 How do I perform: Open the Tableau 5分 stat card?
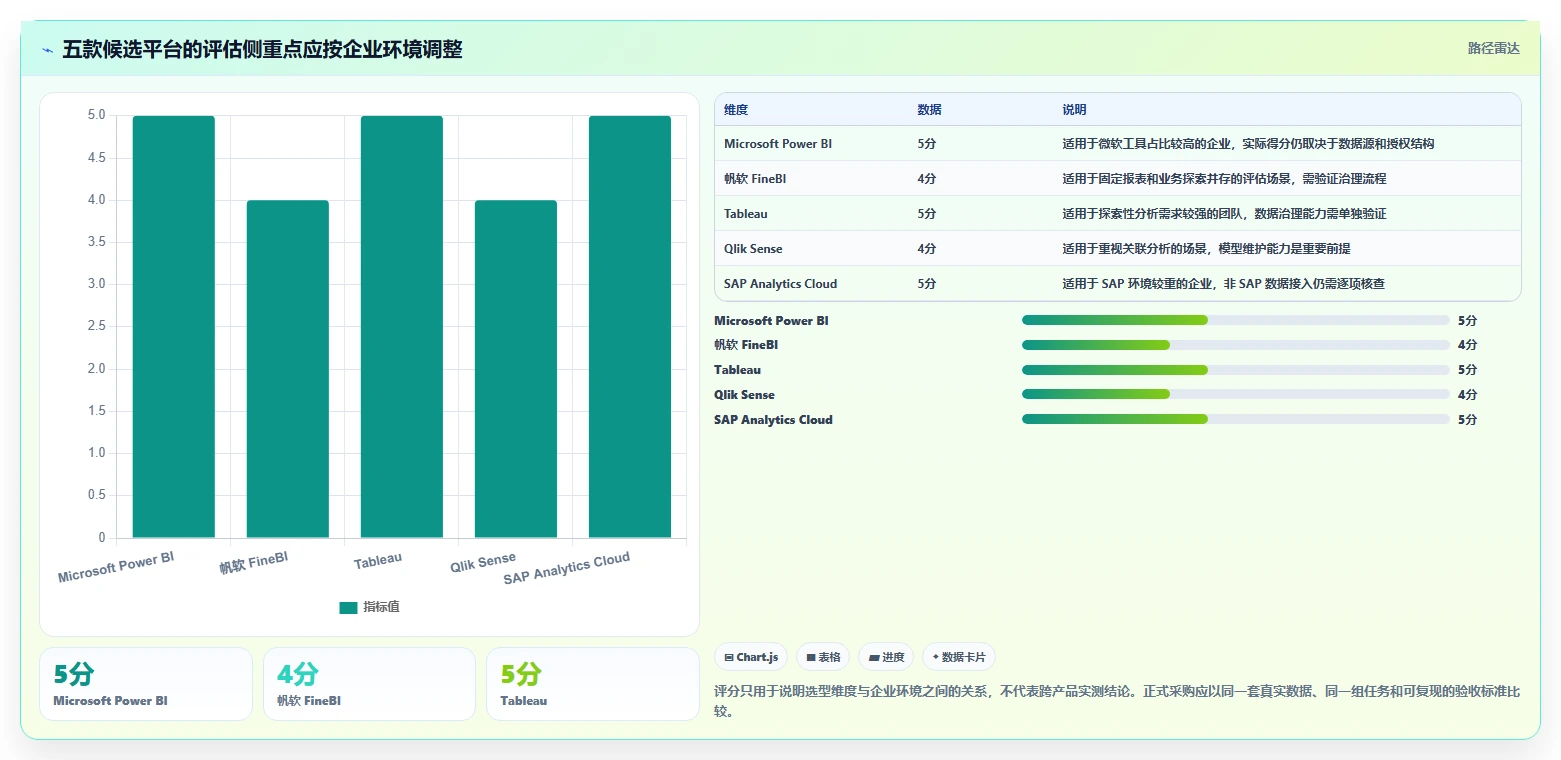tap(593, 684)
